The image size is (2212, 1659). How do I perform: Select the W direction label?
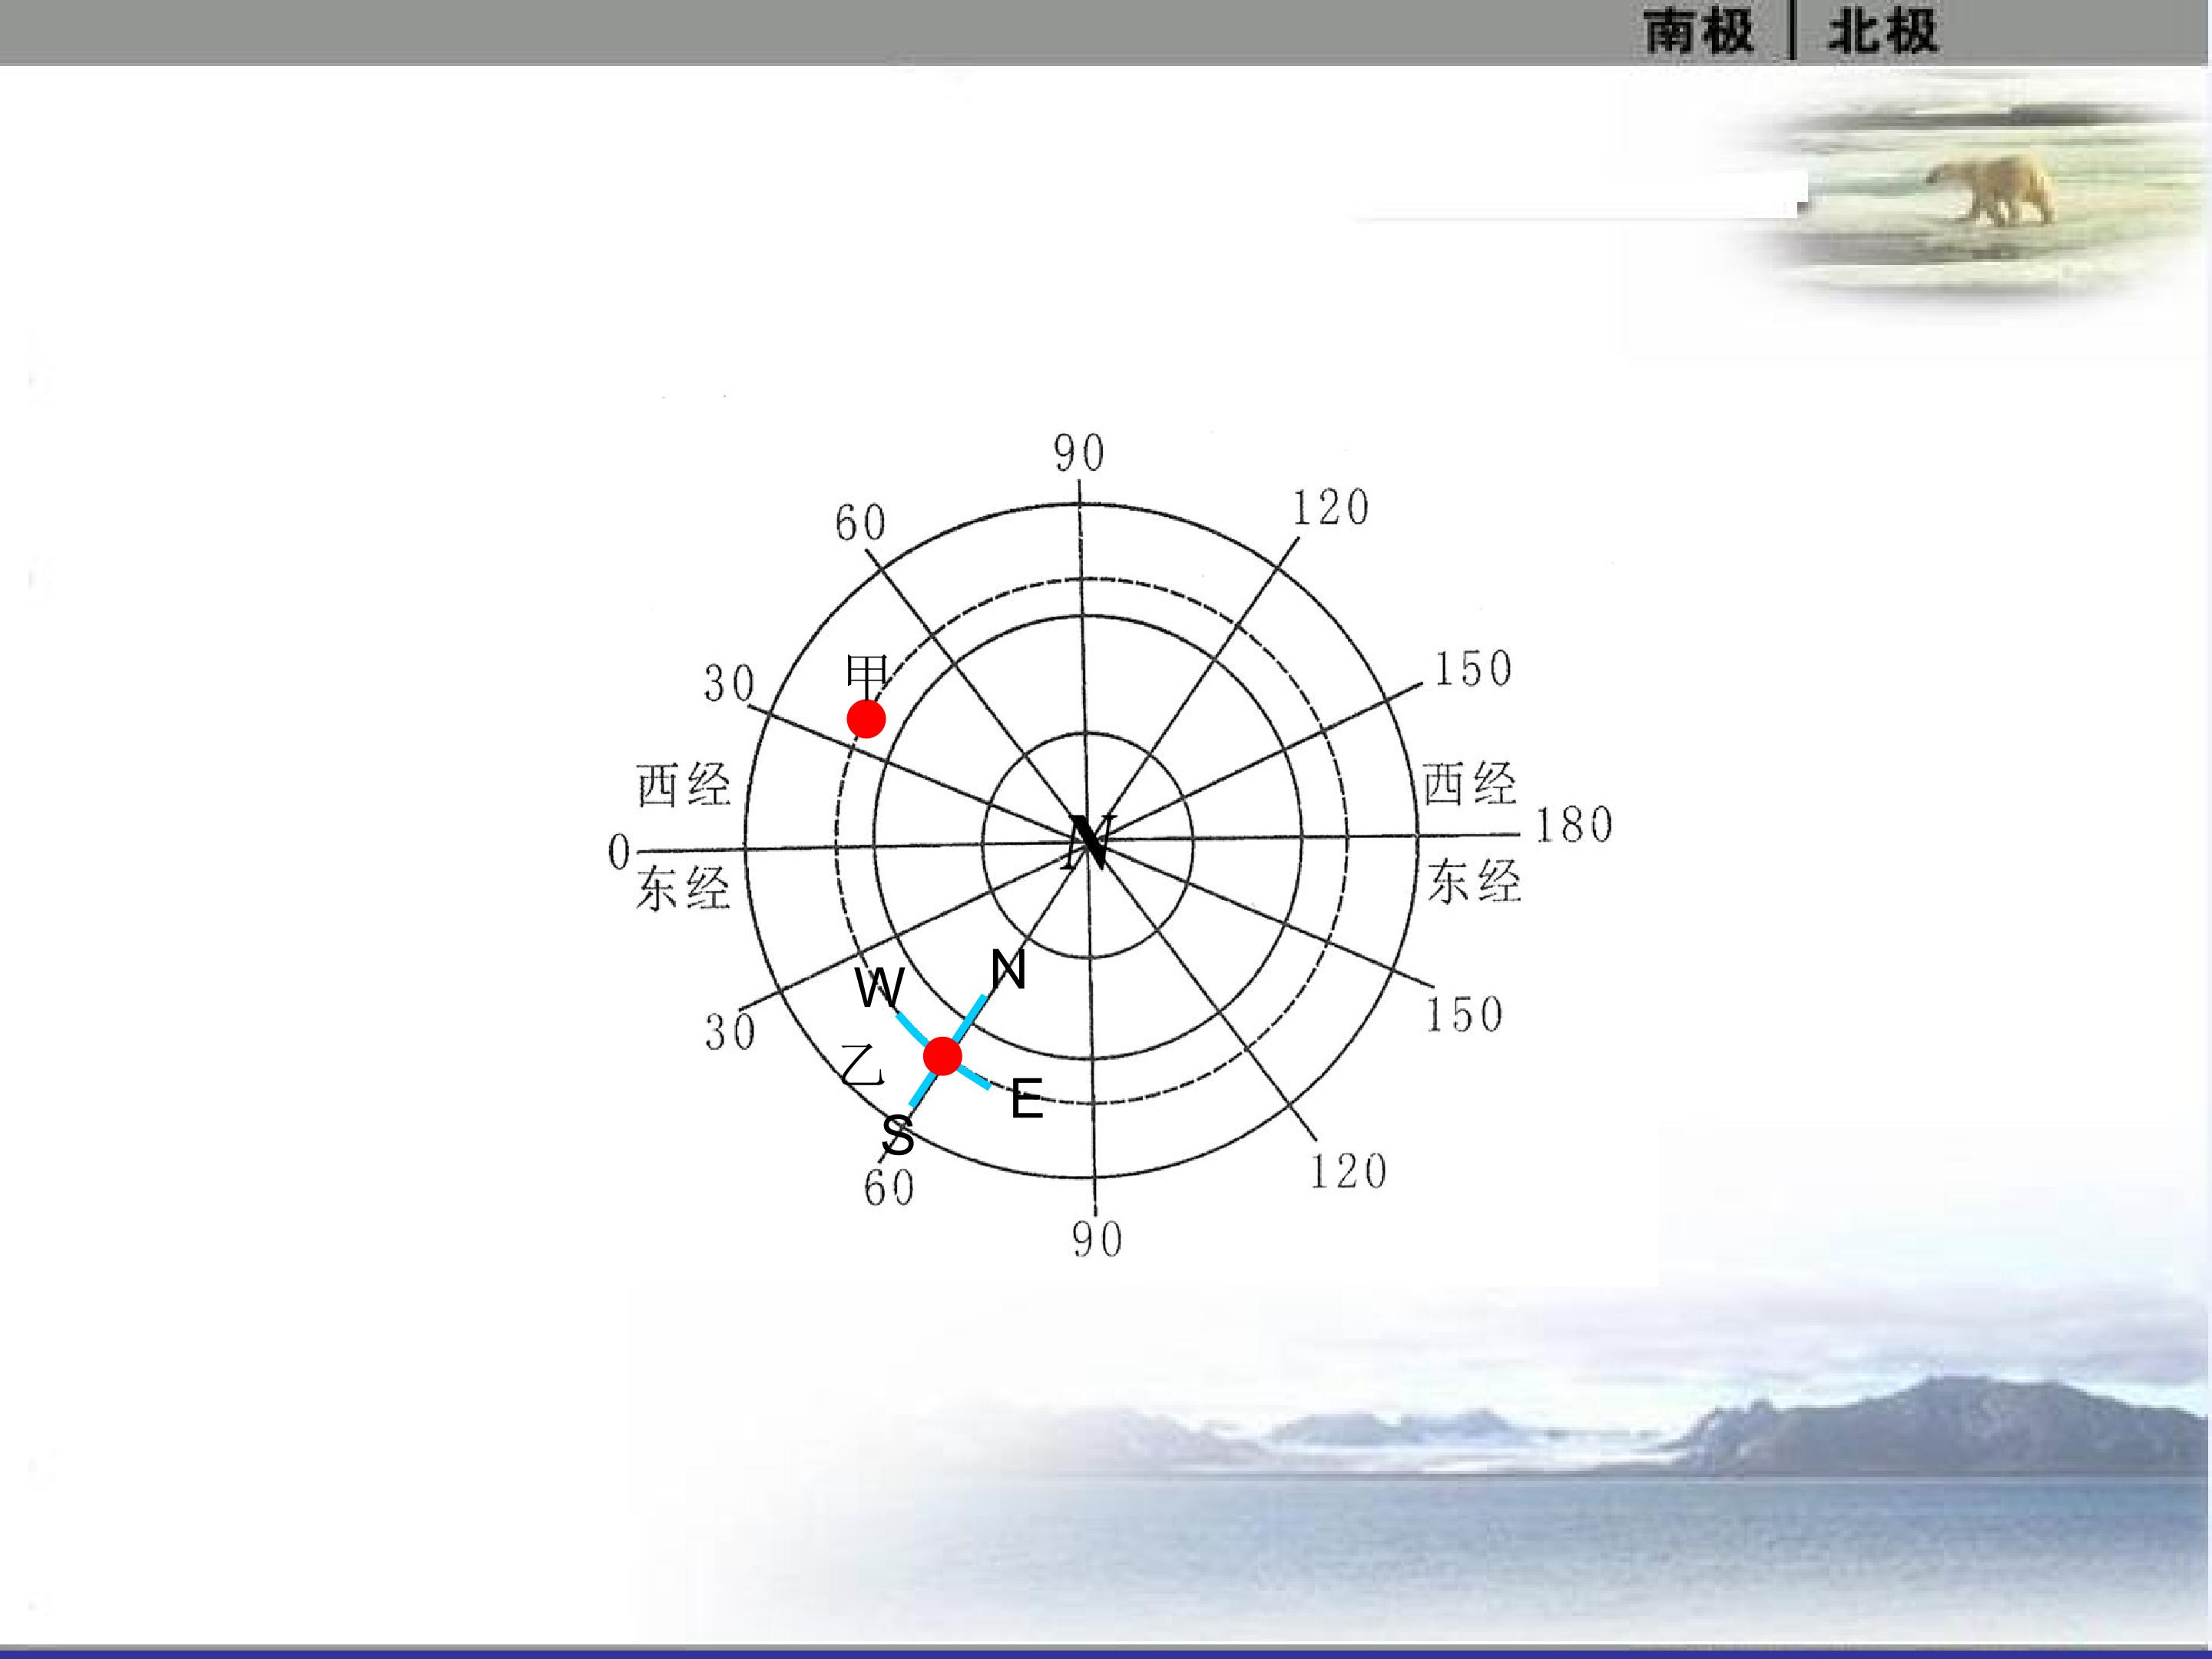coord(880,989)
